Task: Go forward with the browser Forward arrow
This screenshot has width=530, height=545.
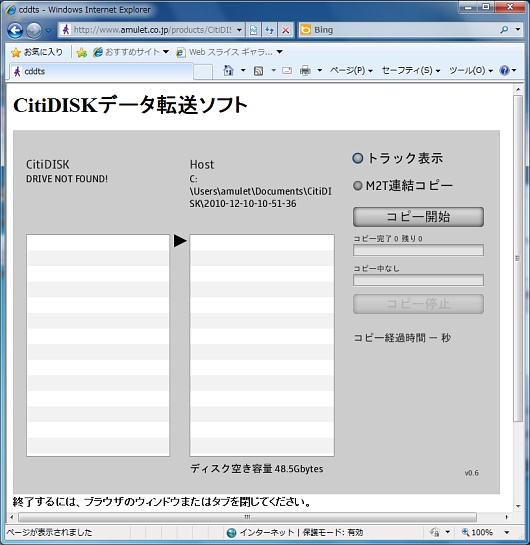Action: 34,31
